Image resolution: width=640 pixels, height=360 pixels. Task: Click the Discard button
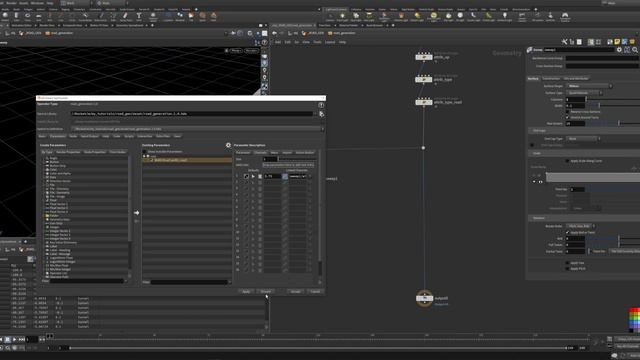point(266,291)
